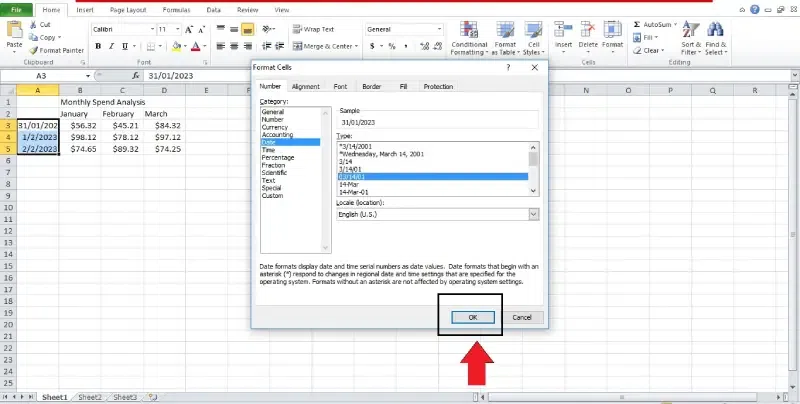Screen dimensions: 800x404
Task: Click OK in Format Cells dialog
Action: tap(473, 317)
